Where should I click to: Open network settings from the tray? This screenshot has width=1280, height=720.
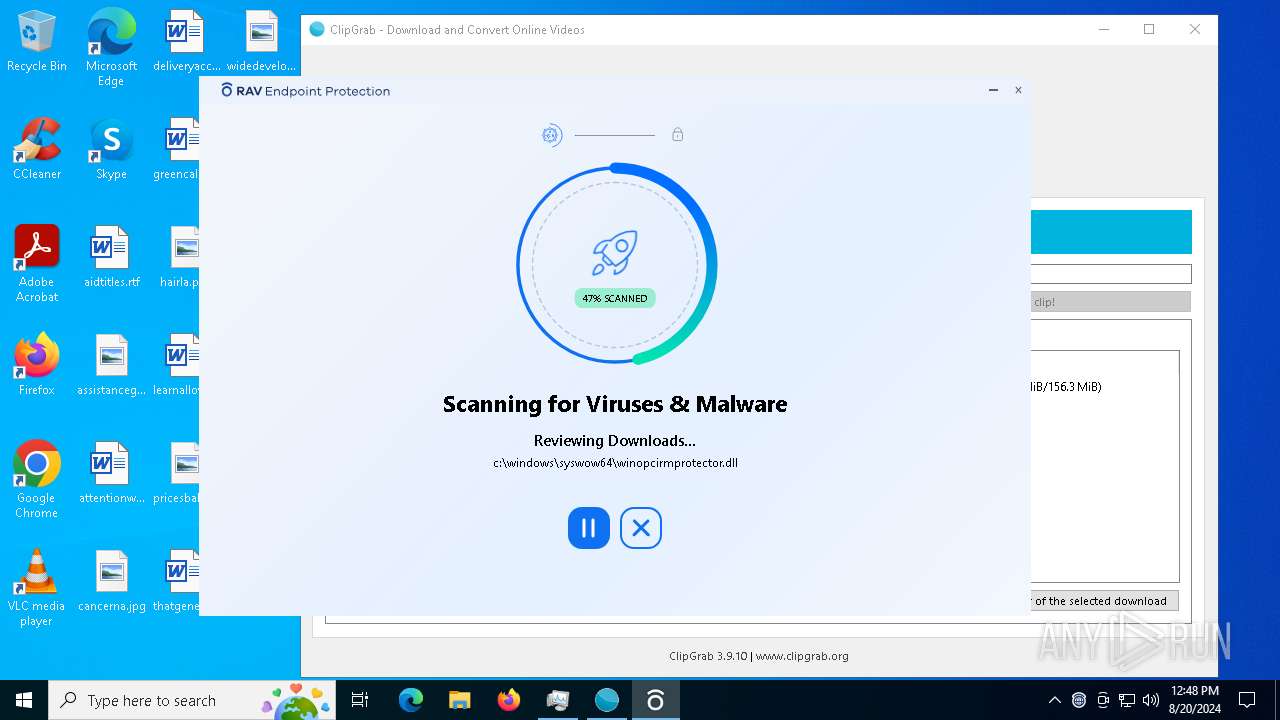(1127, 700)
